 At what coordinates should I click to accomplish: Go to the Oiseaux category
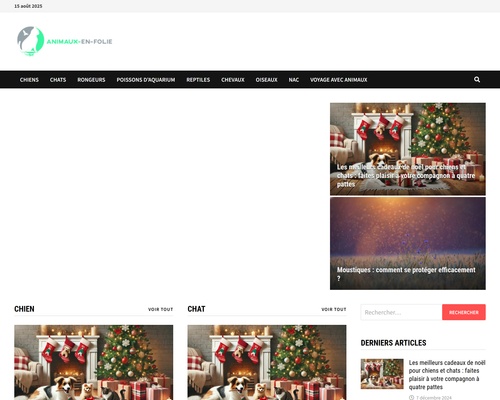pos(266,80)
